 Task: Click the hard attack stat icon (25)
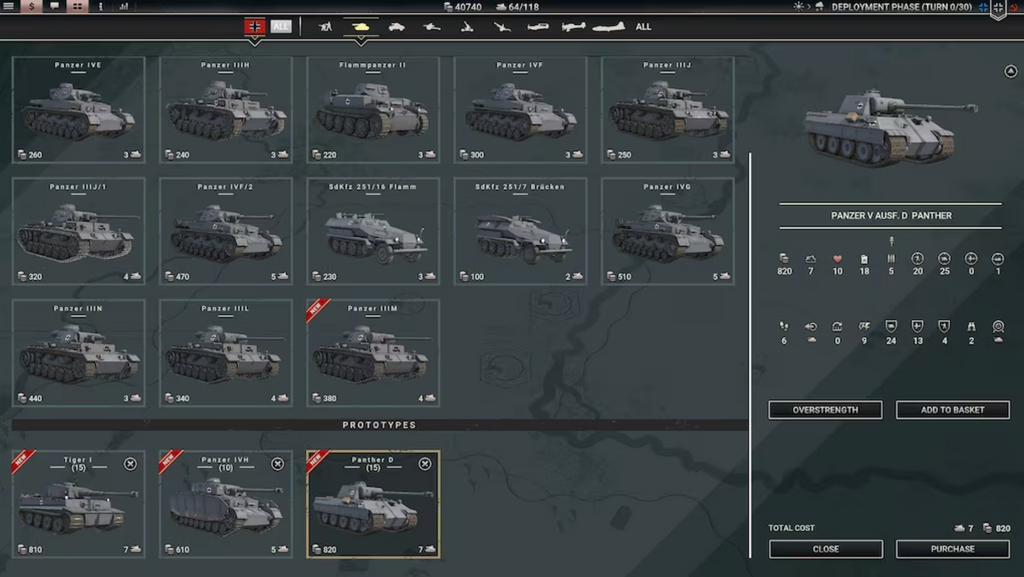coord(944,258)
